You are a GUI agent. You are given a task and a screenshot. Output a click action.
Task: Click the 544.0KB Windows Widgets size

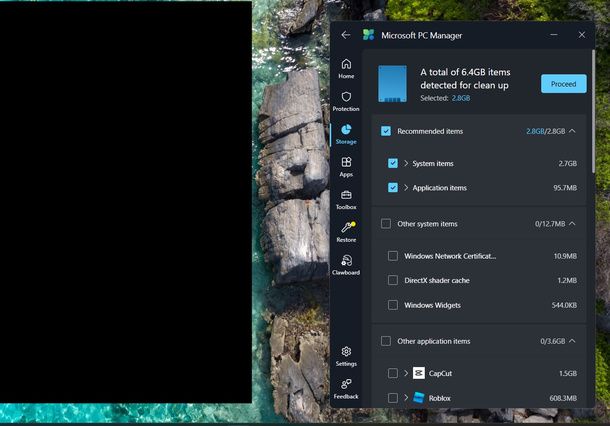point(564,305)
